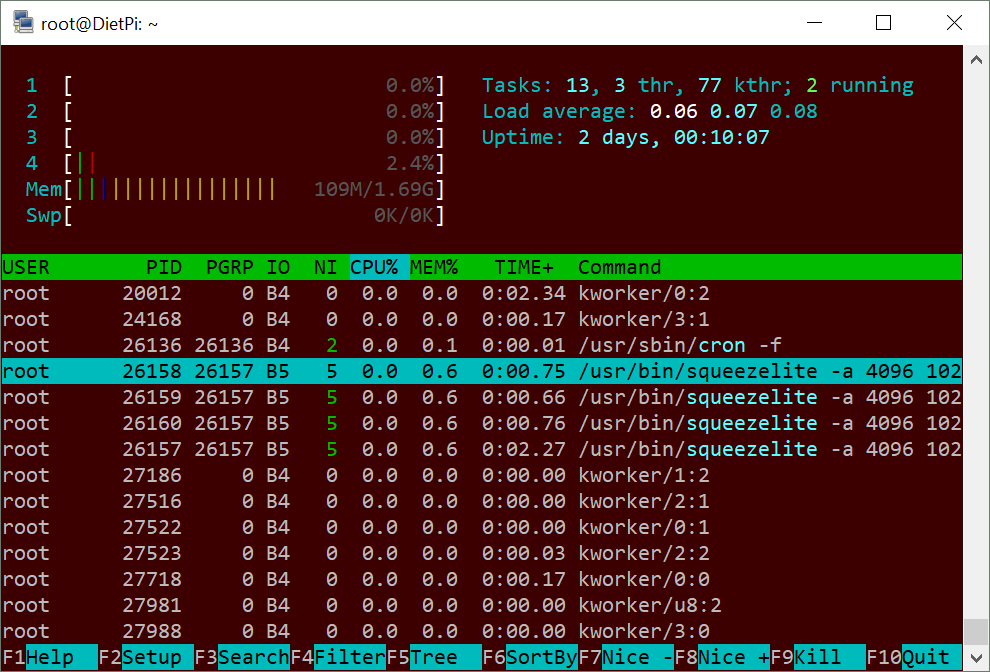Select squeezelite row with PID 26160
Viewport: 990px width, 672px height.
(482, 423)
